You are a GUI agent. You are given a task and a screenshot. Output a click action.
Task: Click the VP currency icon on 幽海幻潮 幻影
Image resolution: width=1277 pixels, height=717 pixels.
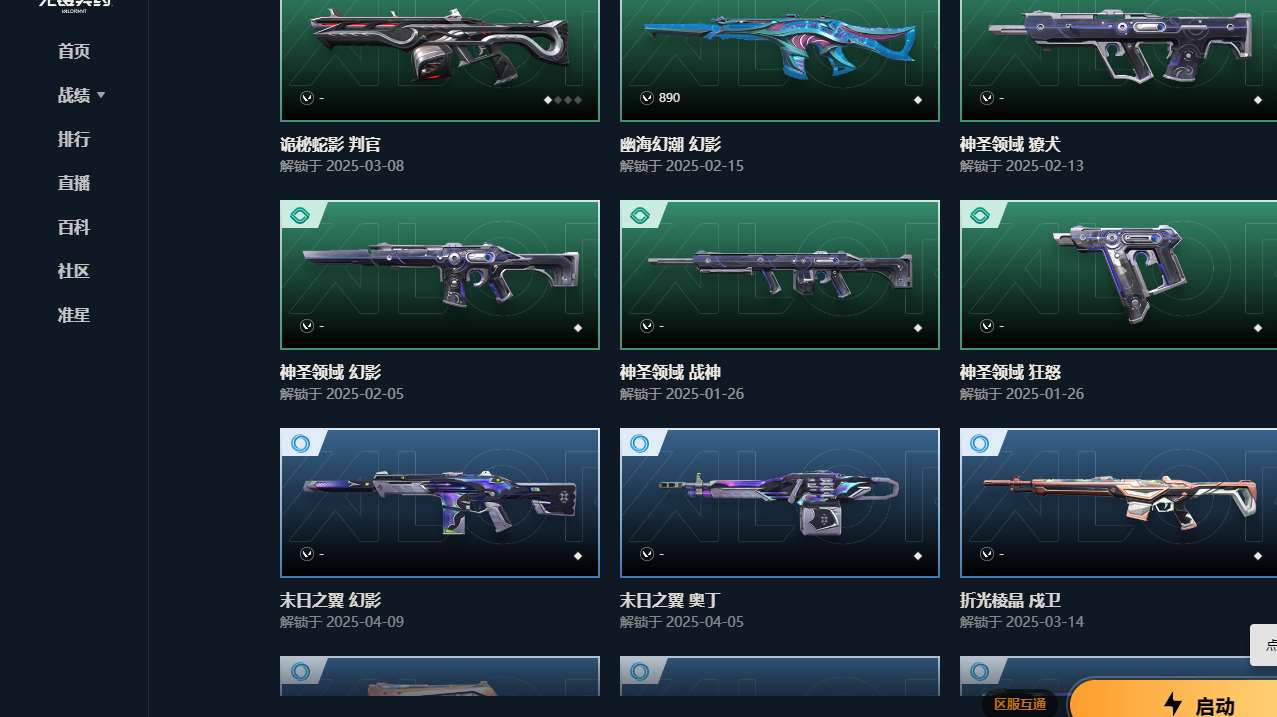pyautogui.click(x=647, y=98)
